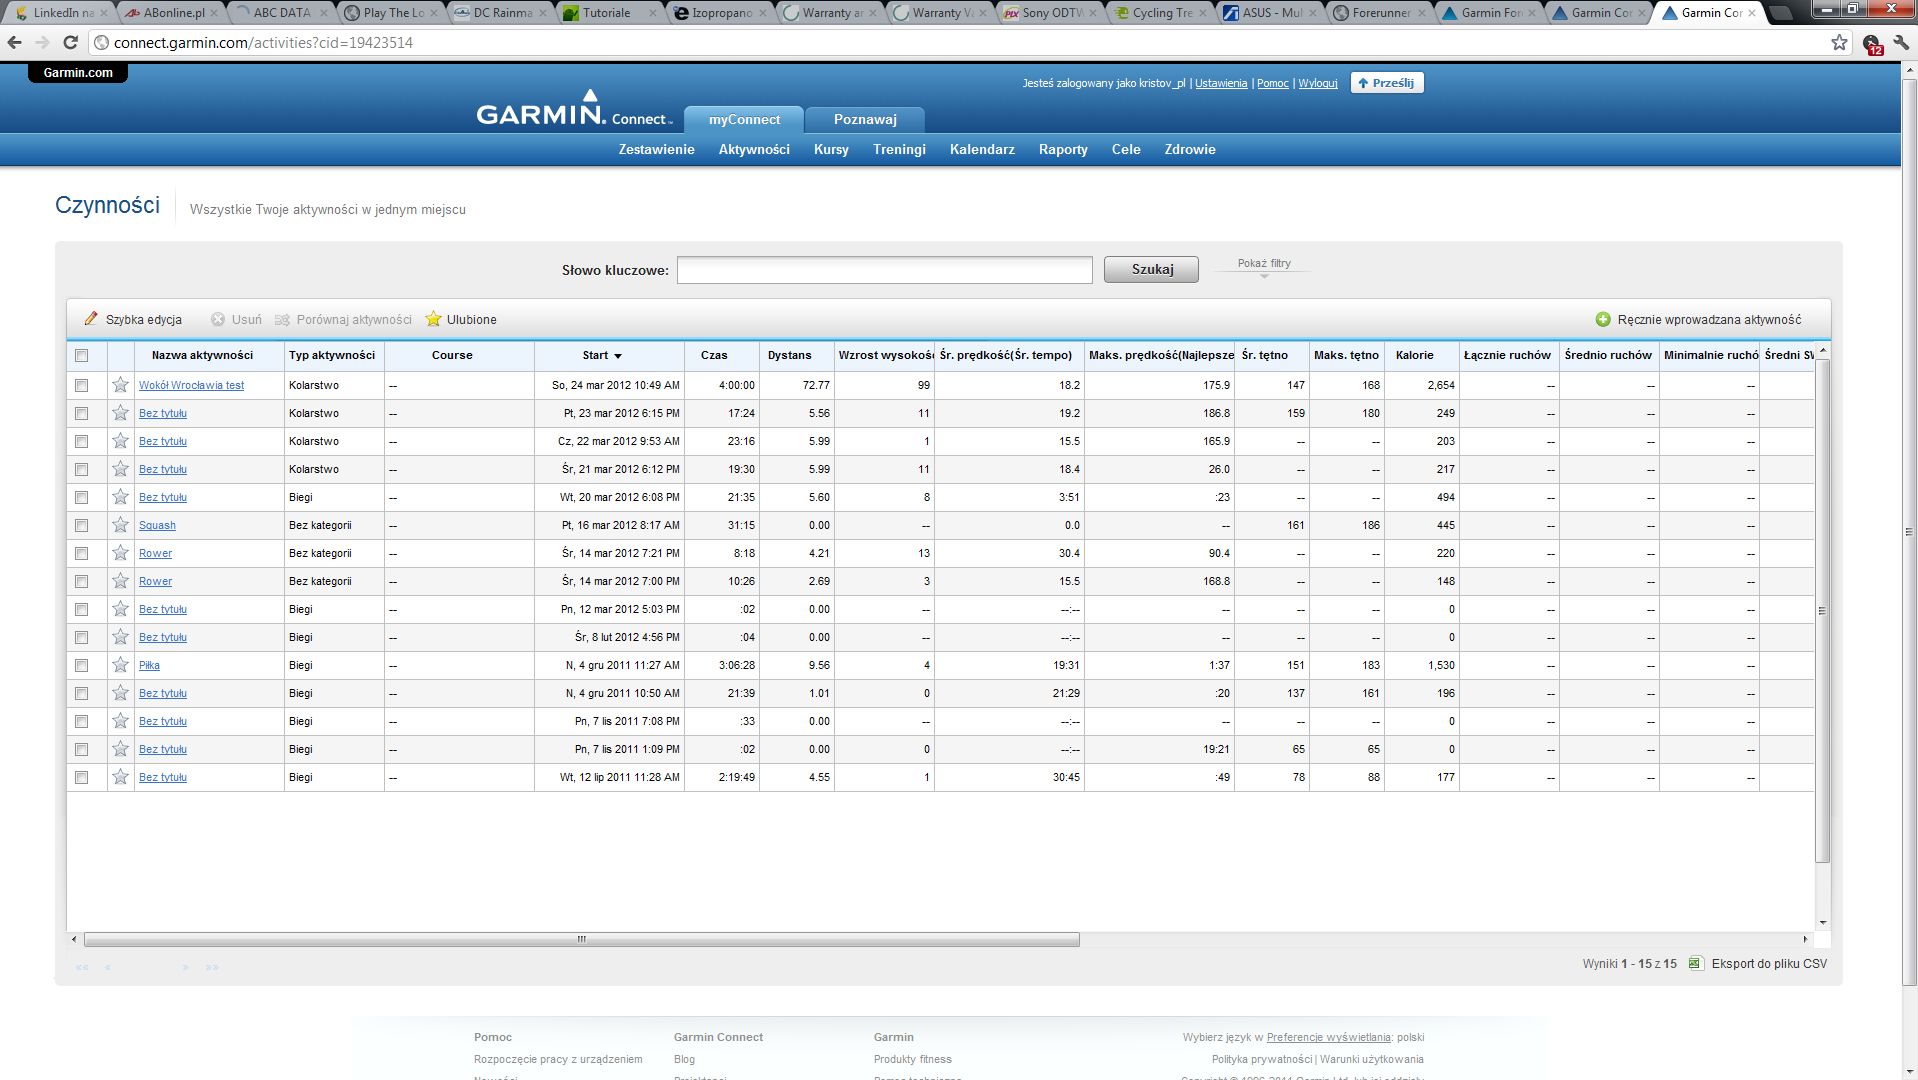This screenshot has height=1080, width=1918.
Task: Click the CSV export spreadsheet icon
Action: (1695, 963)
